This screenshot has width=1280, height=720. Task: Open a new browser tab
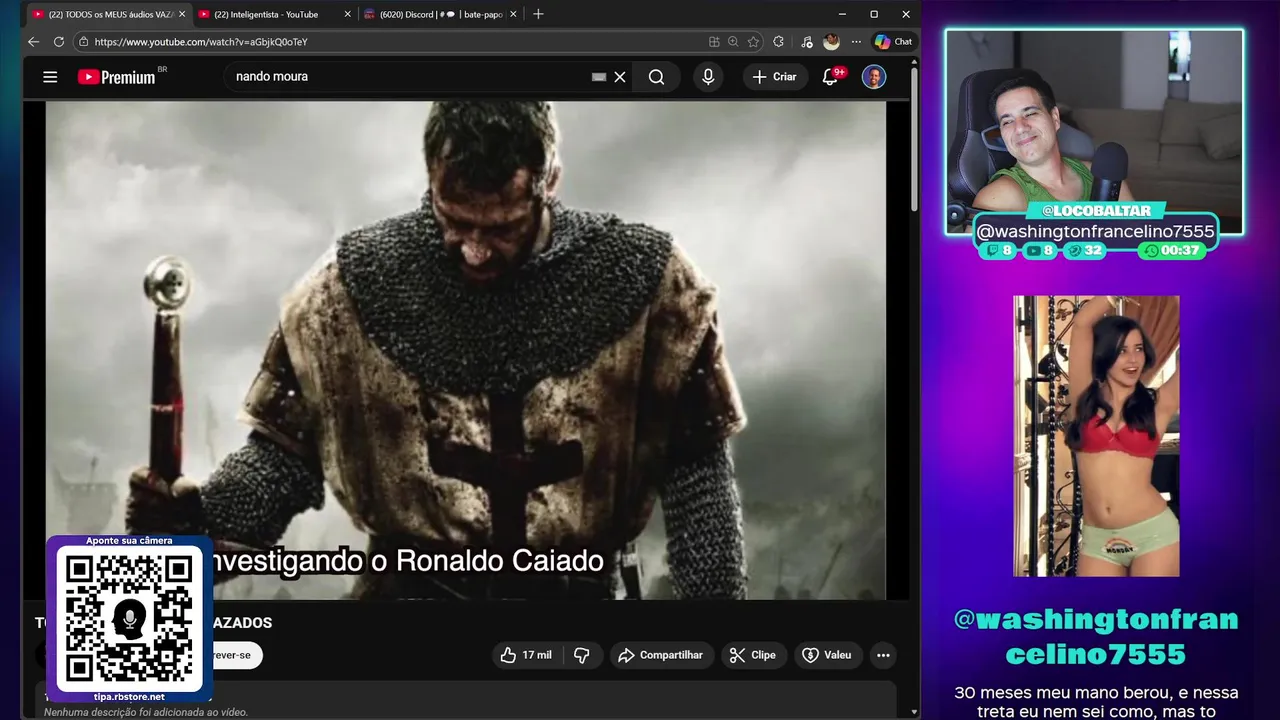(538, 14)
